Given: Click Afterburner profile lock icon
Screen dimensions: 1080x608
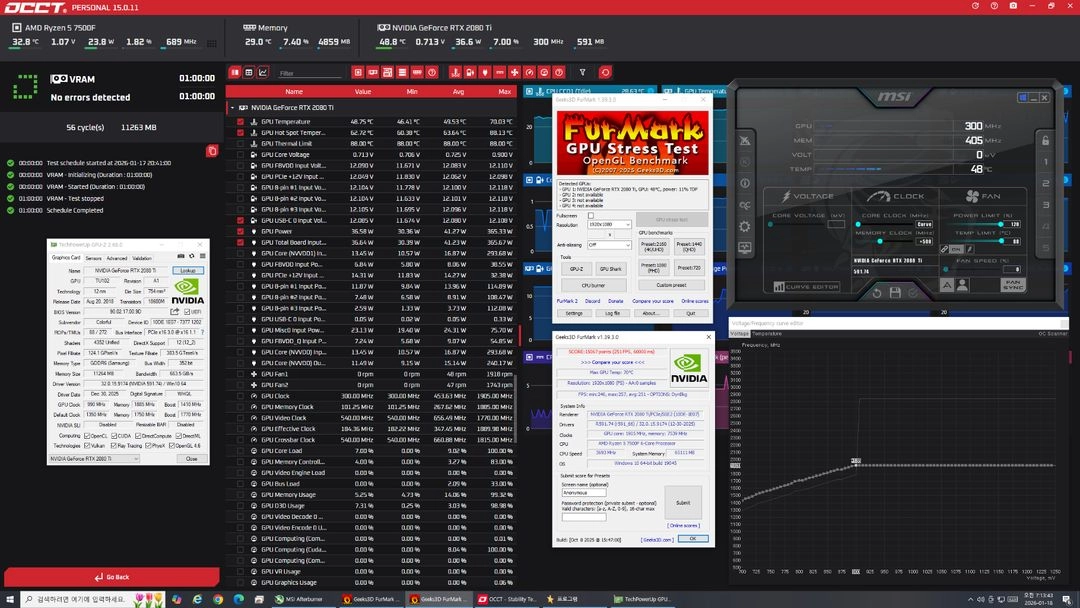Looking at the screenshot, I should point(1045,140).
